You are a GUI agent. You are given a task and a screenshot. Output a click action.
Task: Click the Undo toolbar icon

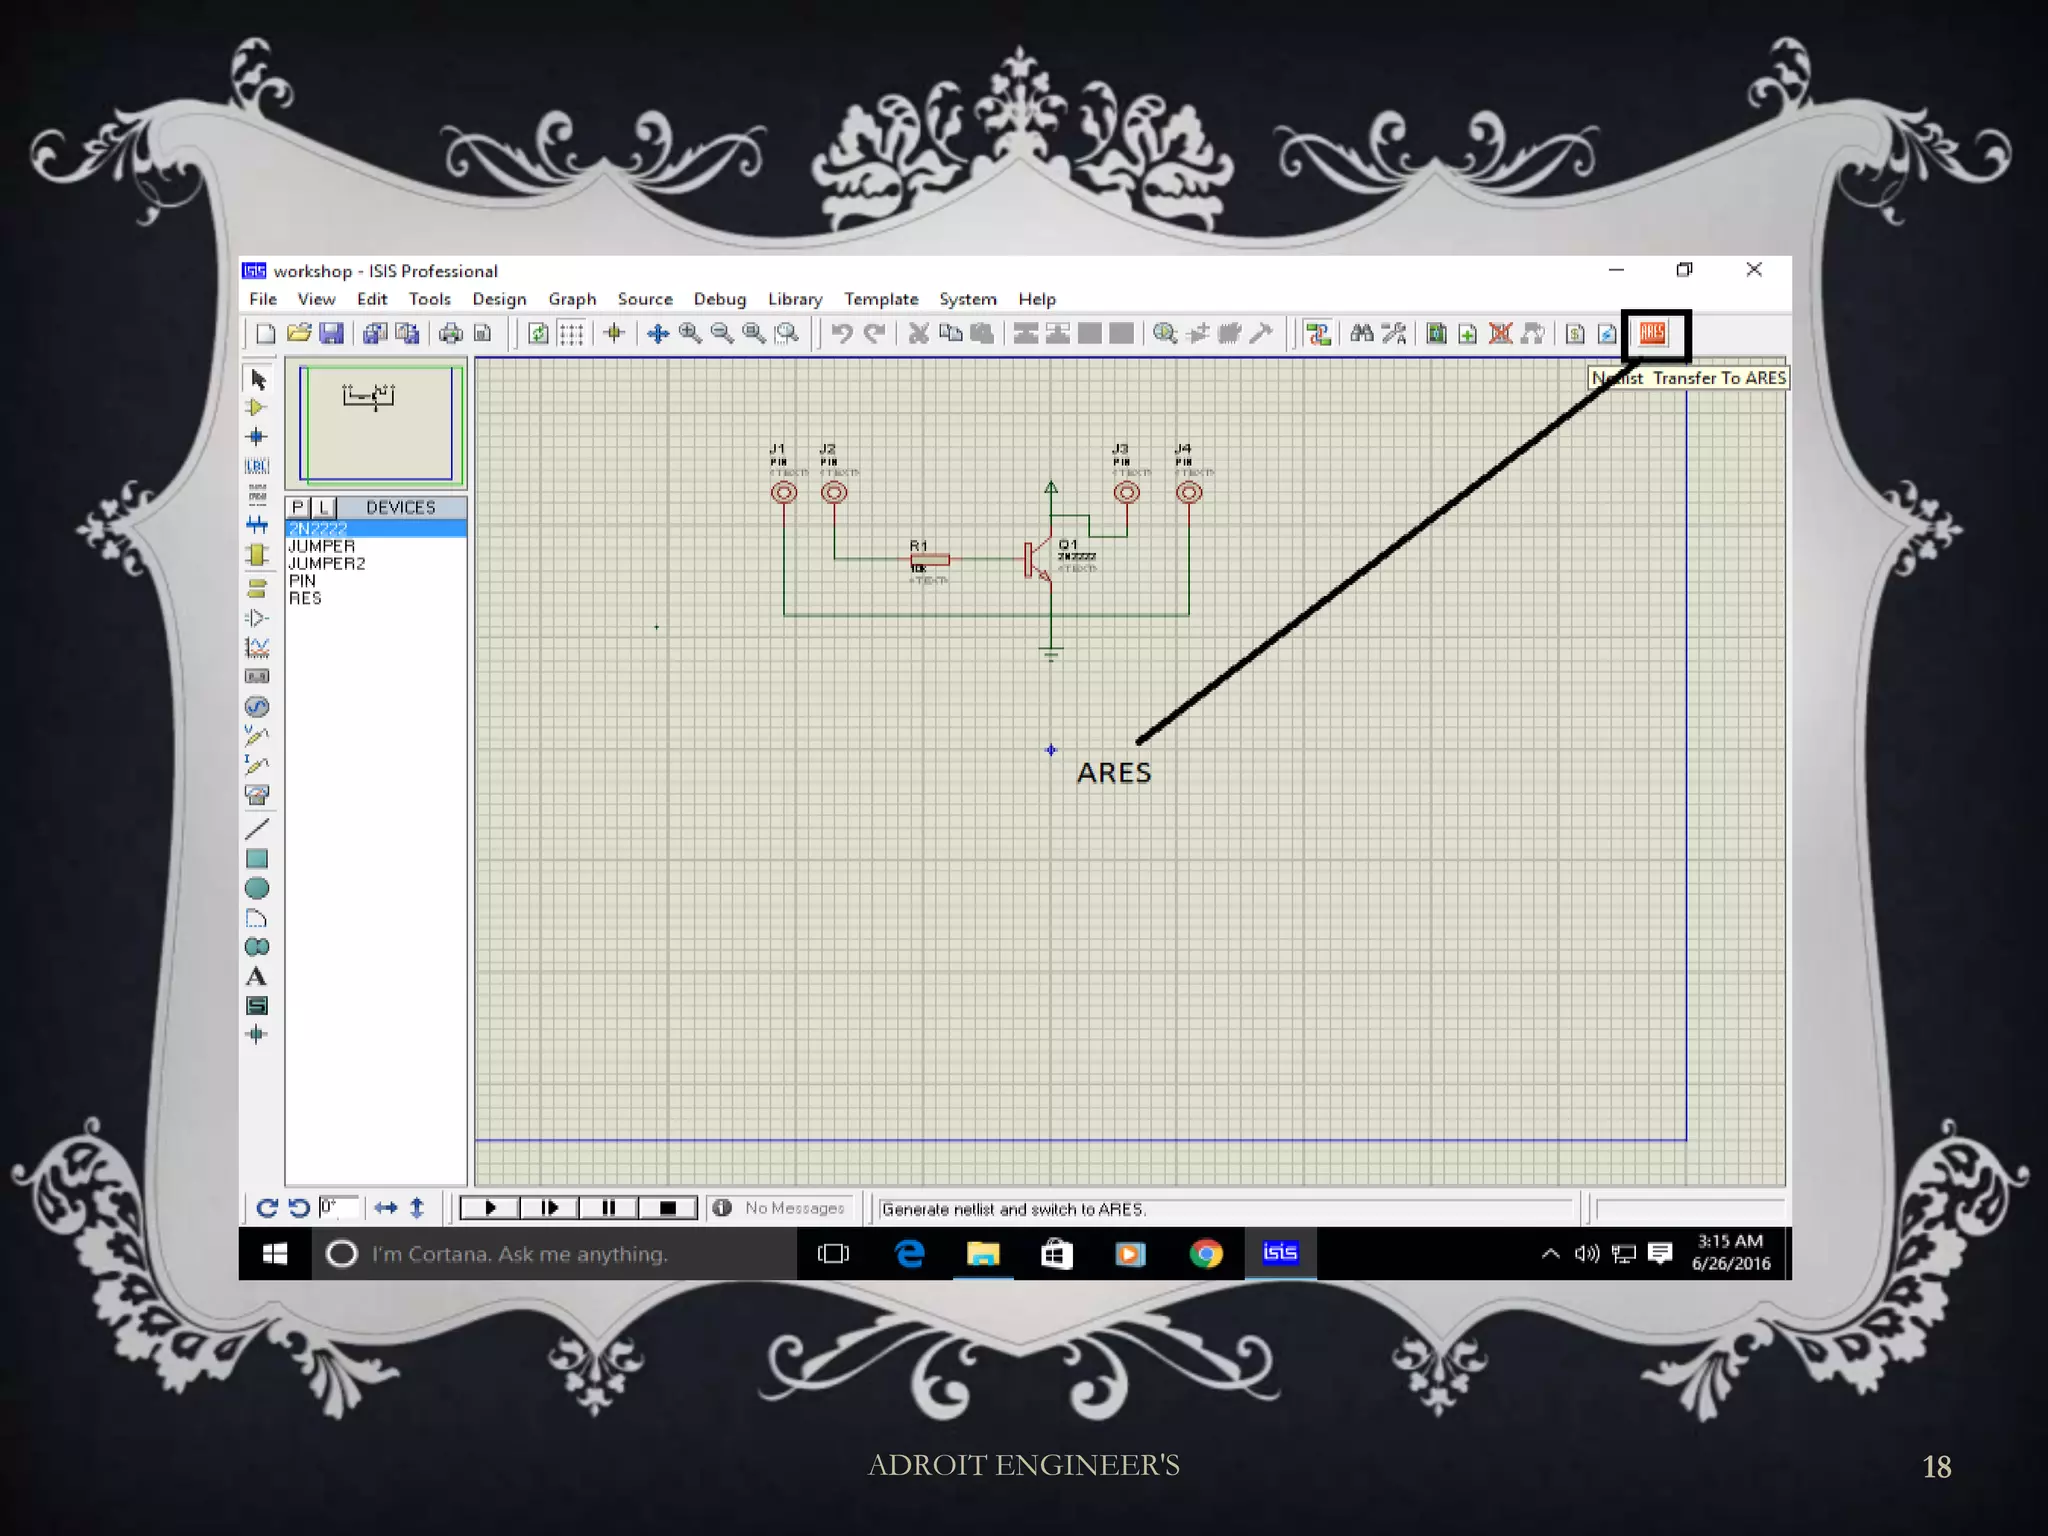[x=841, y=334]
